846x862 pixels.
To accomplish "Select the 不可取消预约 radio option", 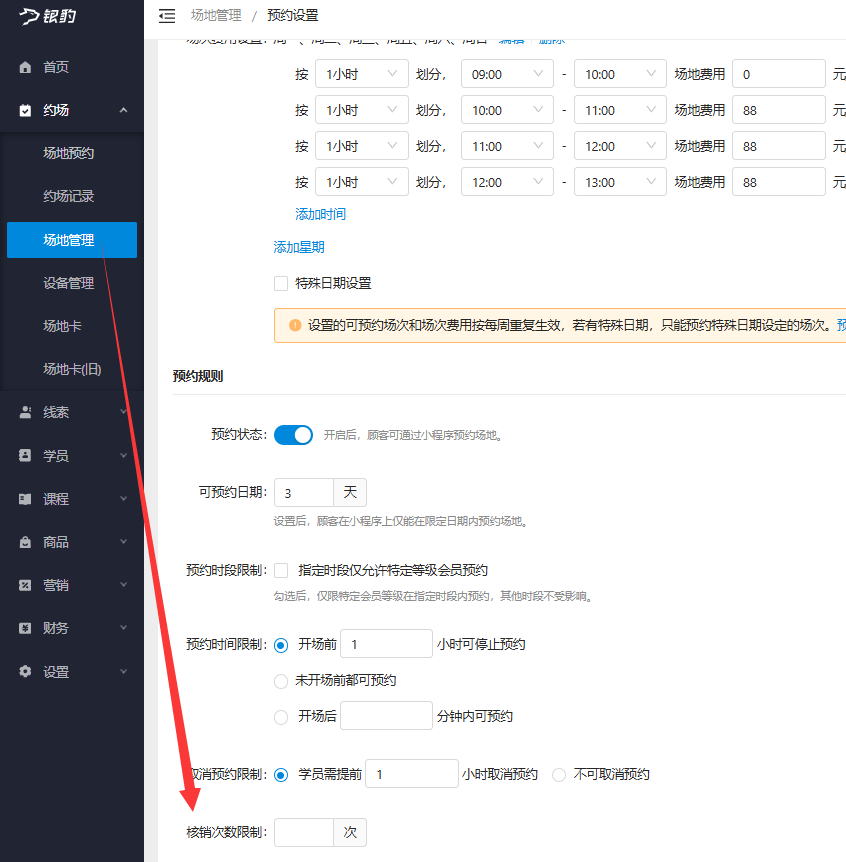I will click(558, 773).
